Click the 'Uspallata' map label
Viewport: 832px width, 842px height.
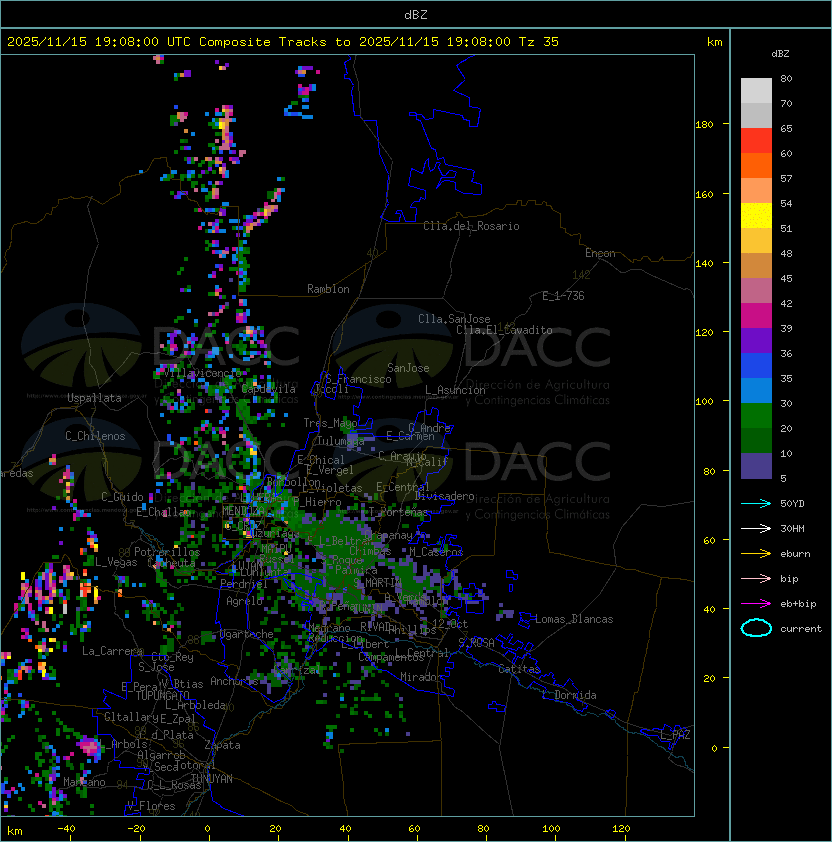[94, 398]
